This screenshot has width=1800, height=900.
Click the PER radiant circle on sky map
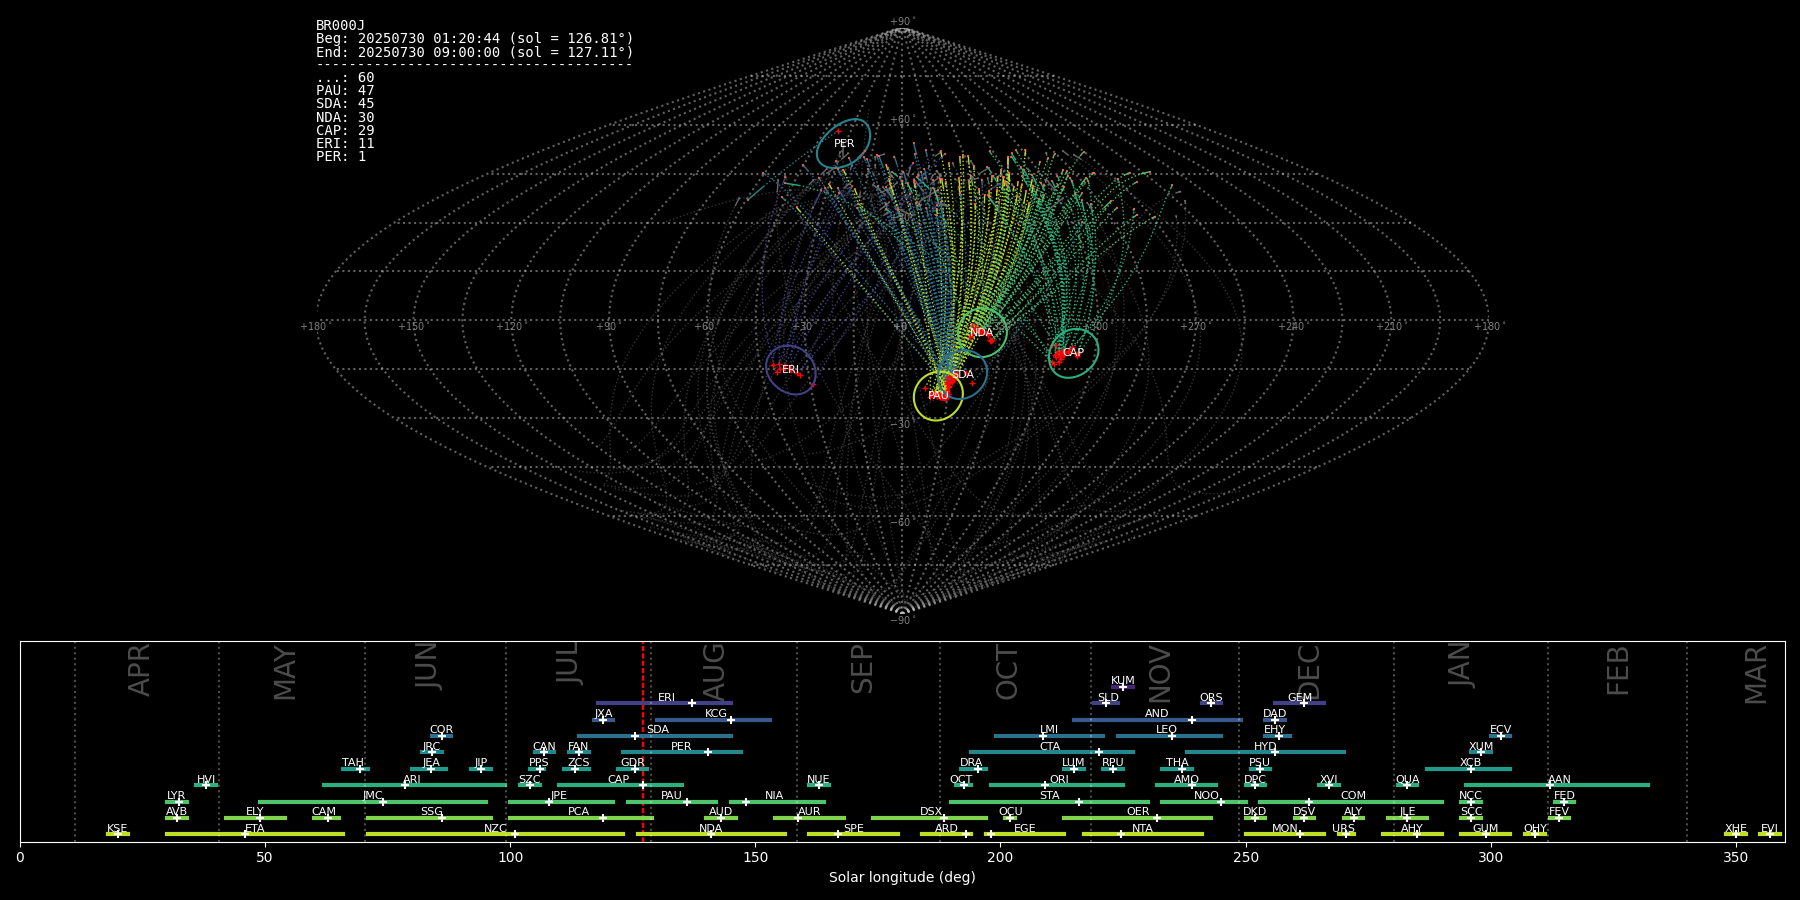click(843, 143)
